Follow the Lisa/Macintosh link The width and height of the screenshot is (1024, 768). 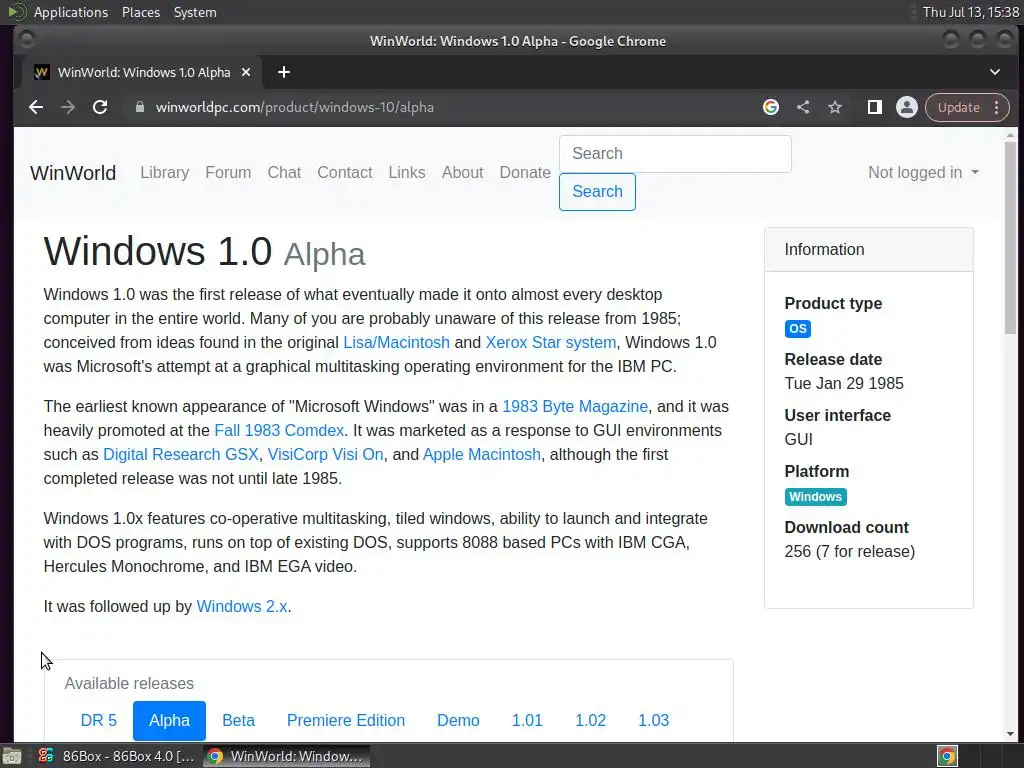396,343
